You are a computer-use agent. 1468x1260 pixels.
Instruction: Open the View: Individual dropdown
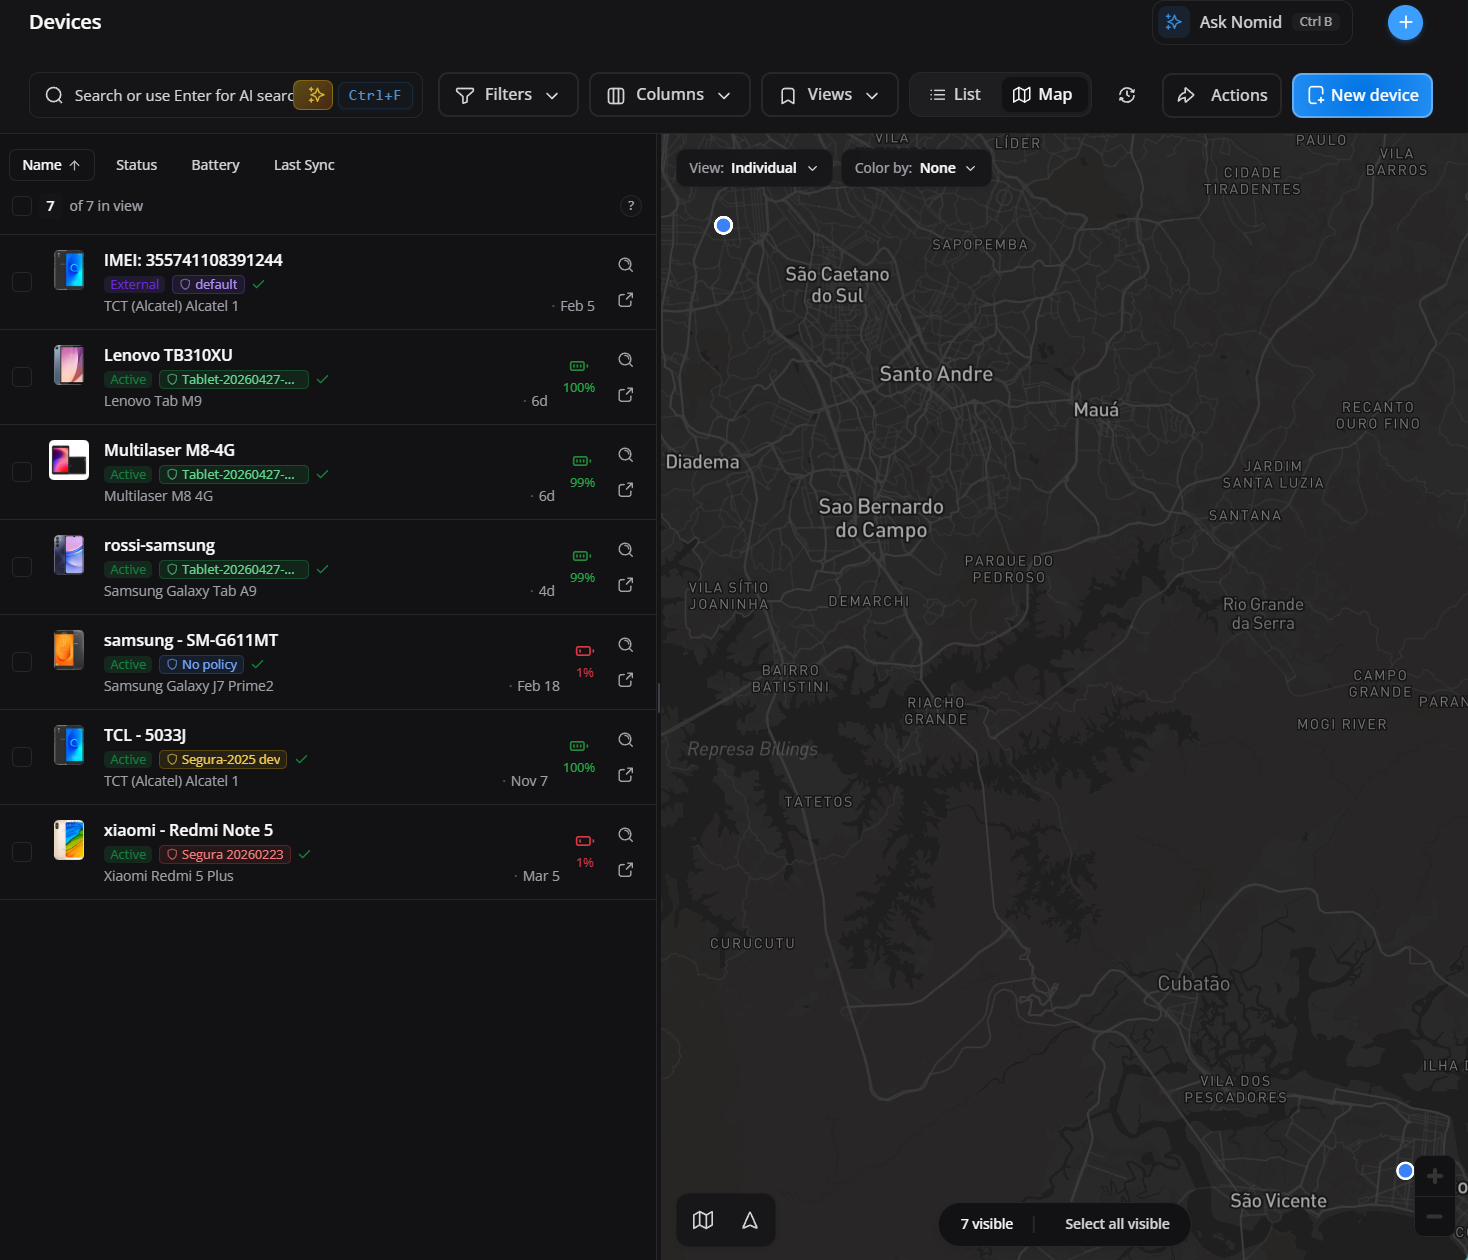pyautogui.click(x=753, y=168)
